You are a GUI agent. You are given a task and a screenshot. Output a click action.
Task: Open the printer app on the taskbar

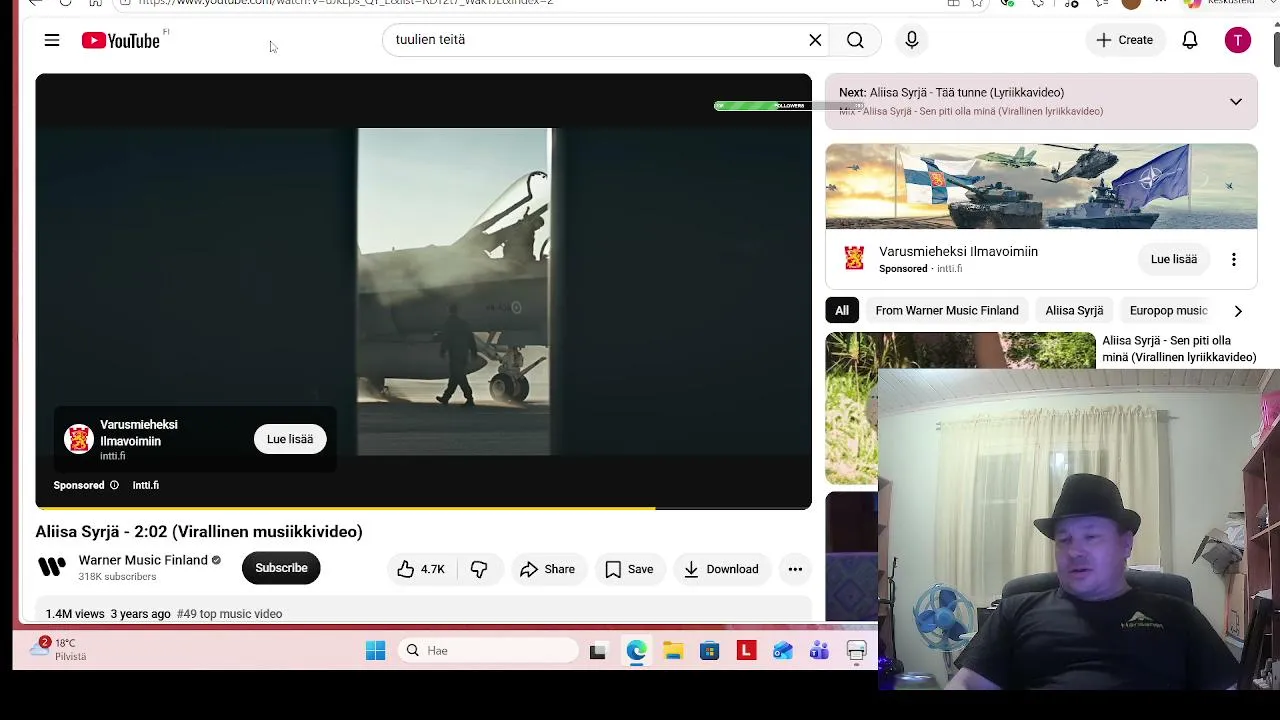pos(856,651)
